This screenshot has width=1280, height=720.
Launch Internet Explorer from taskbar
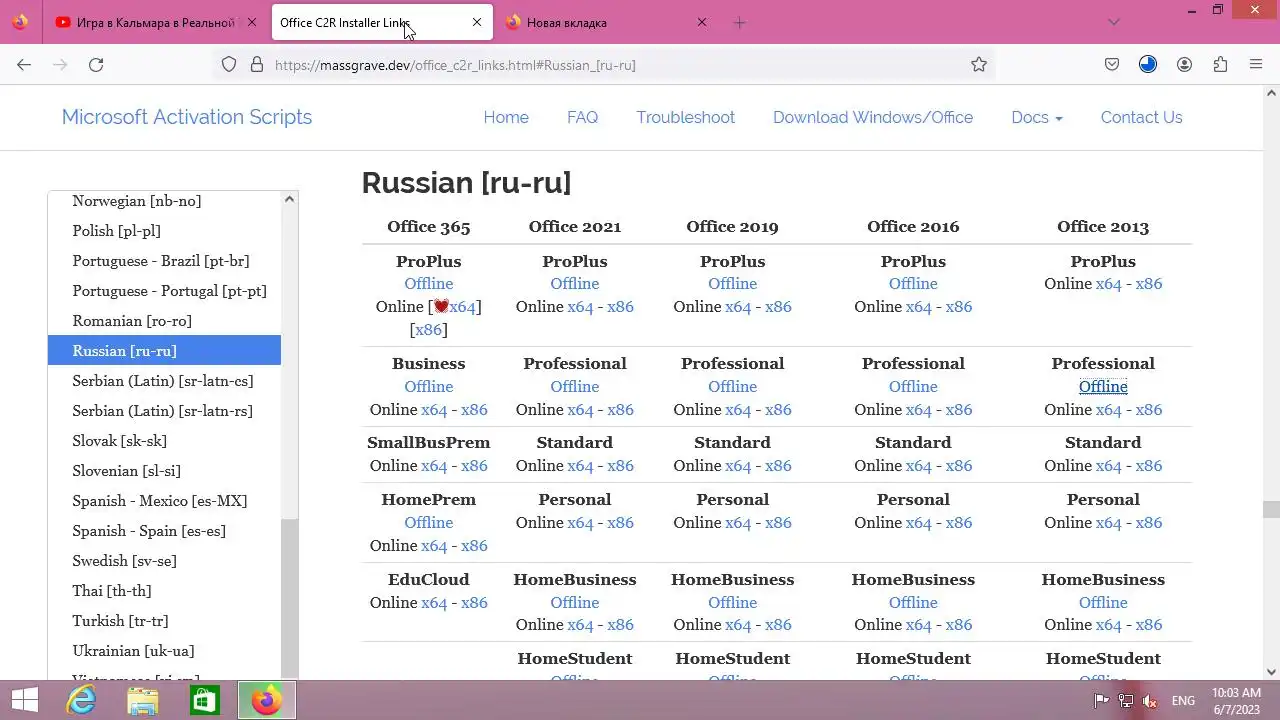tap(81, 700)
